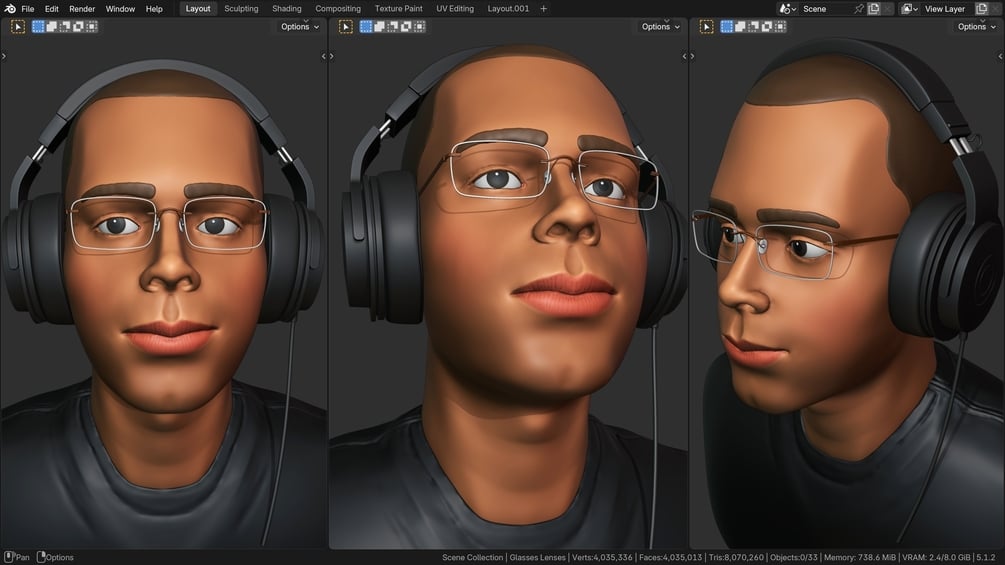Toggle Set new selection mode in right viewport

pos(727,27)
